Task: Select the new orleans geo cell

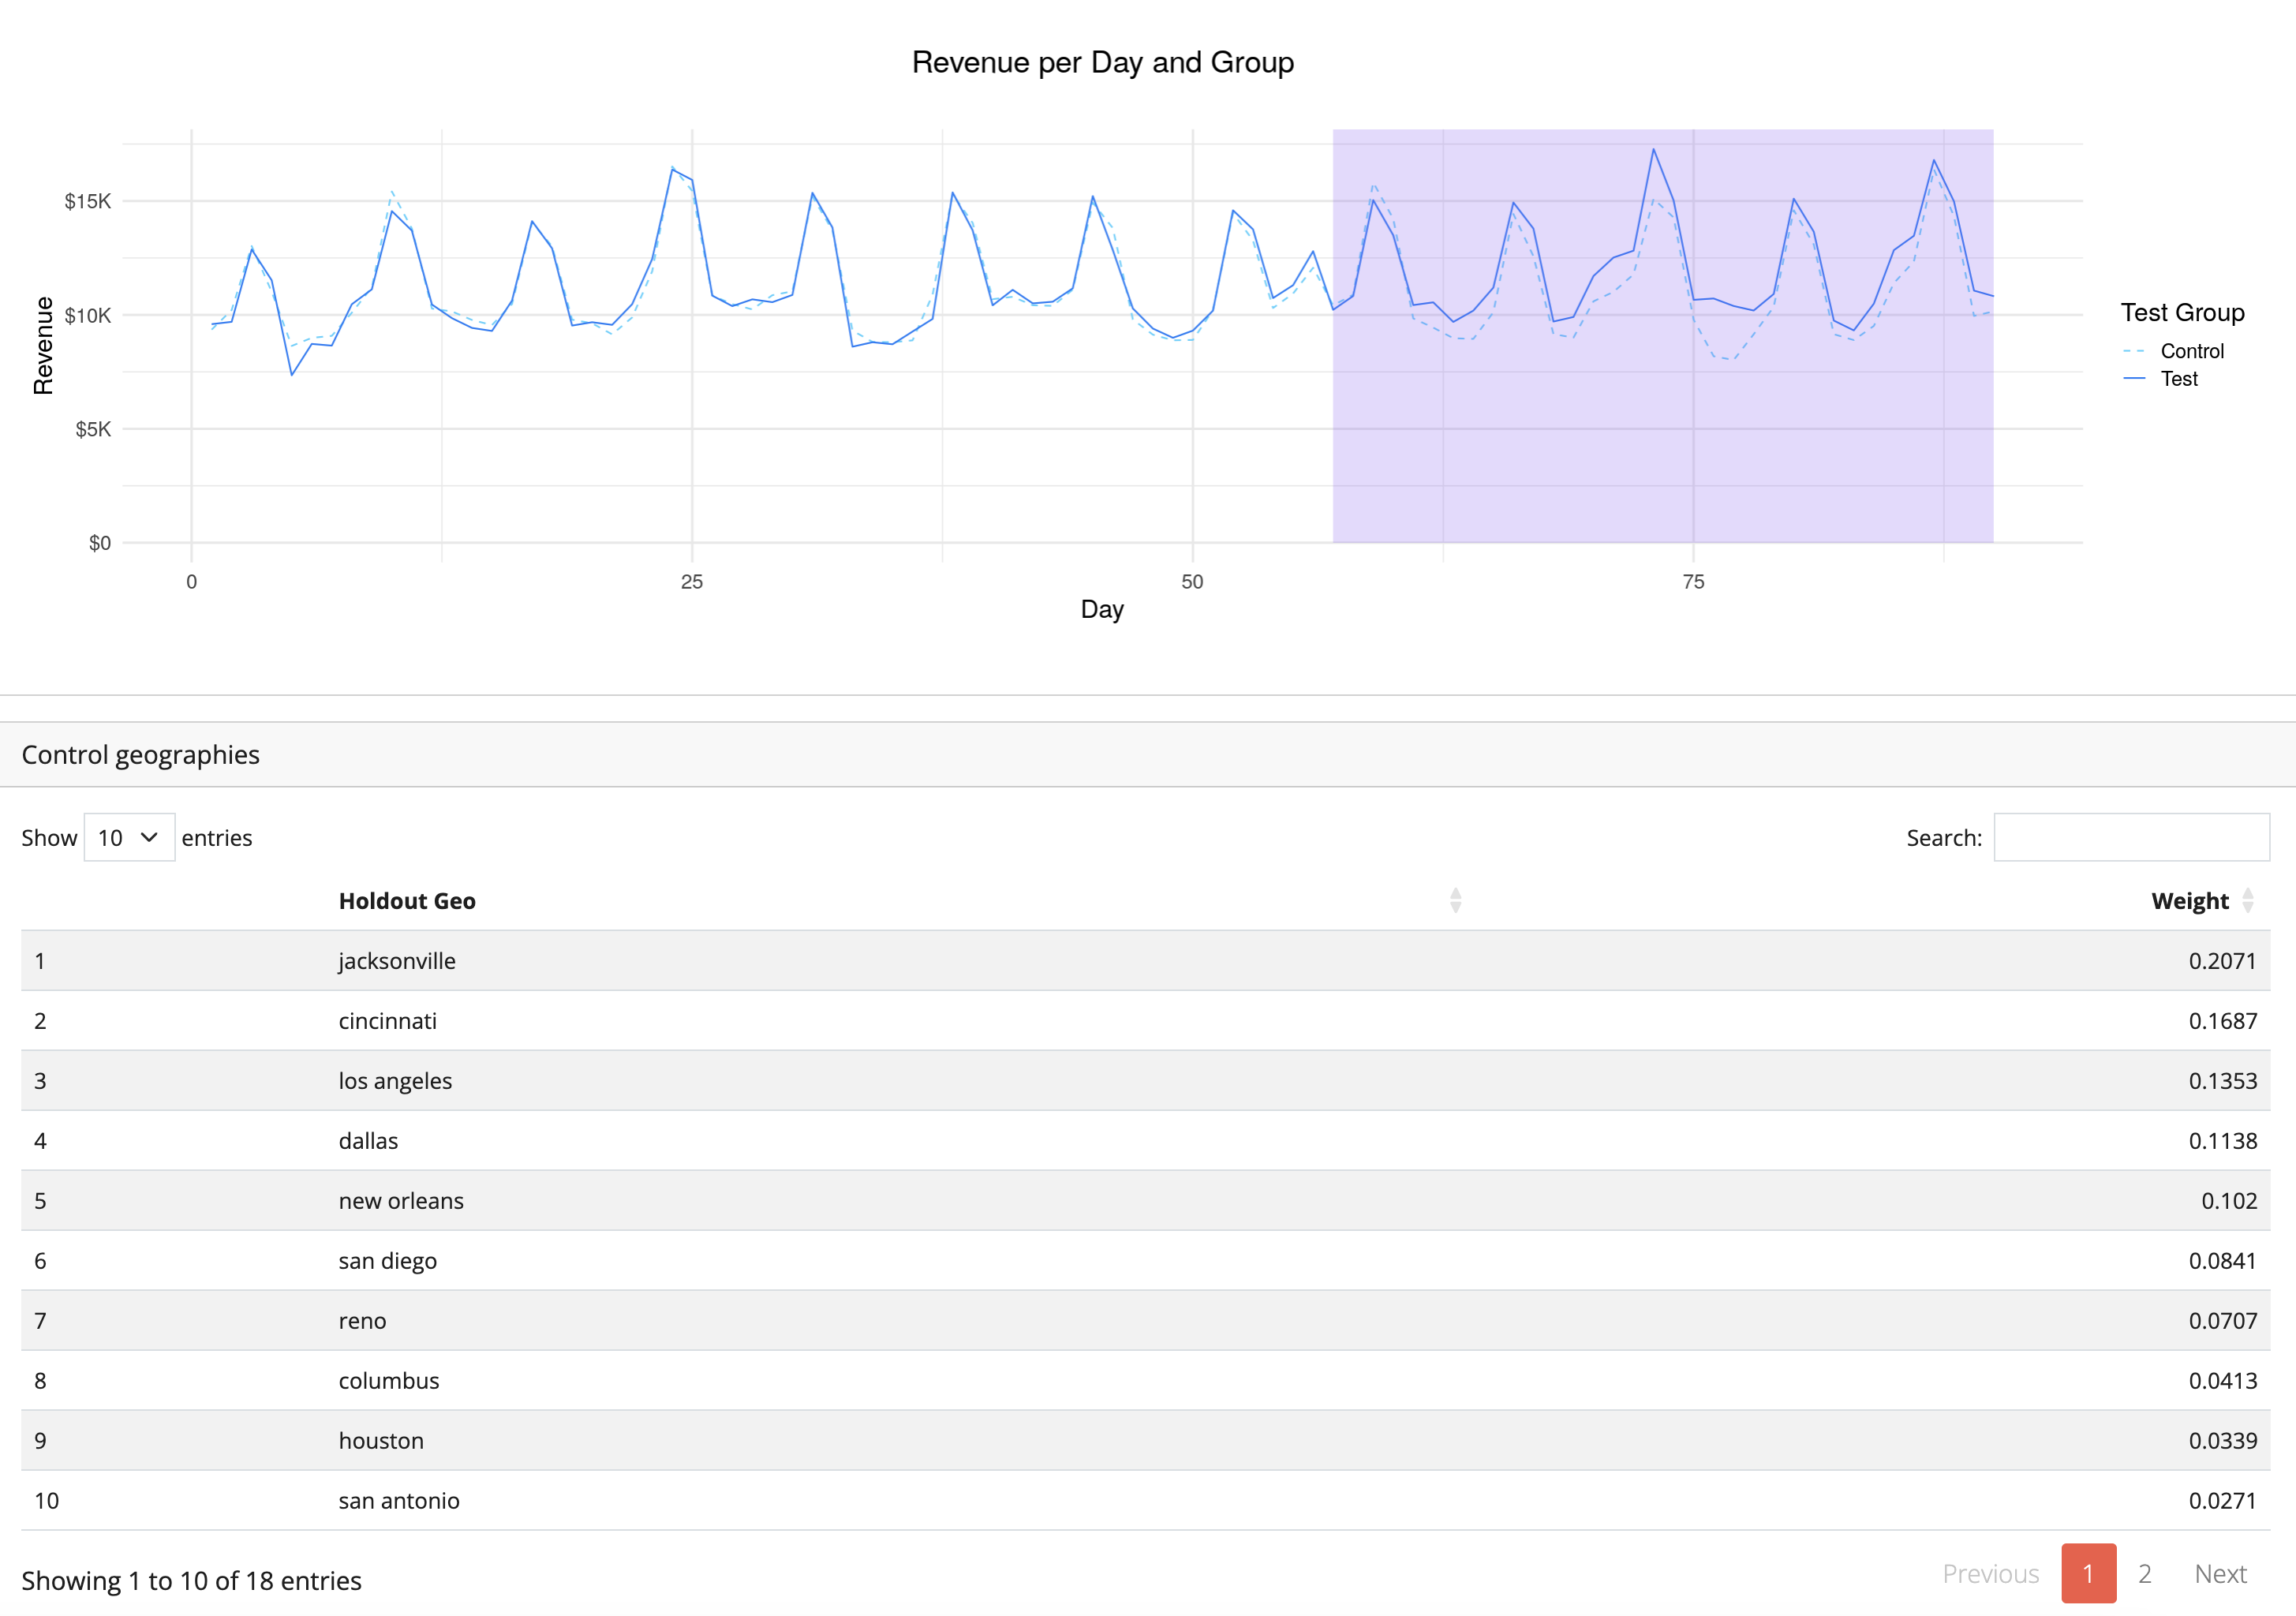Action: click(x=401, y=1201)
